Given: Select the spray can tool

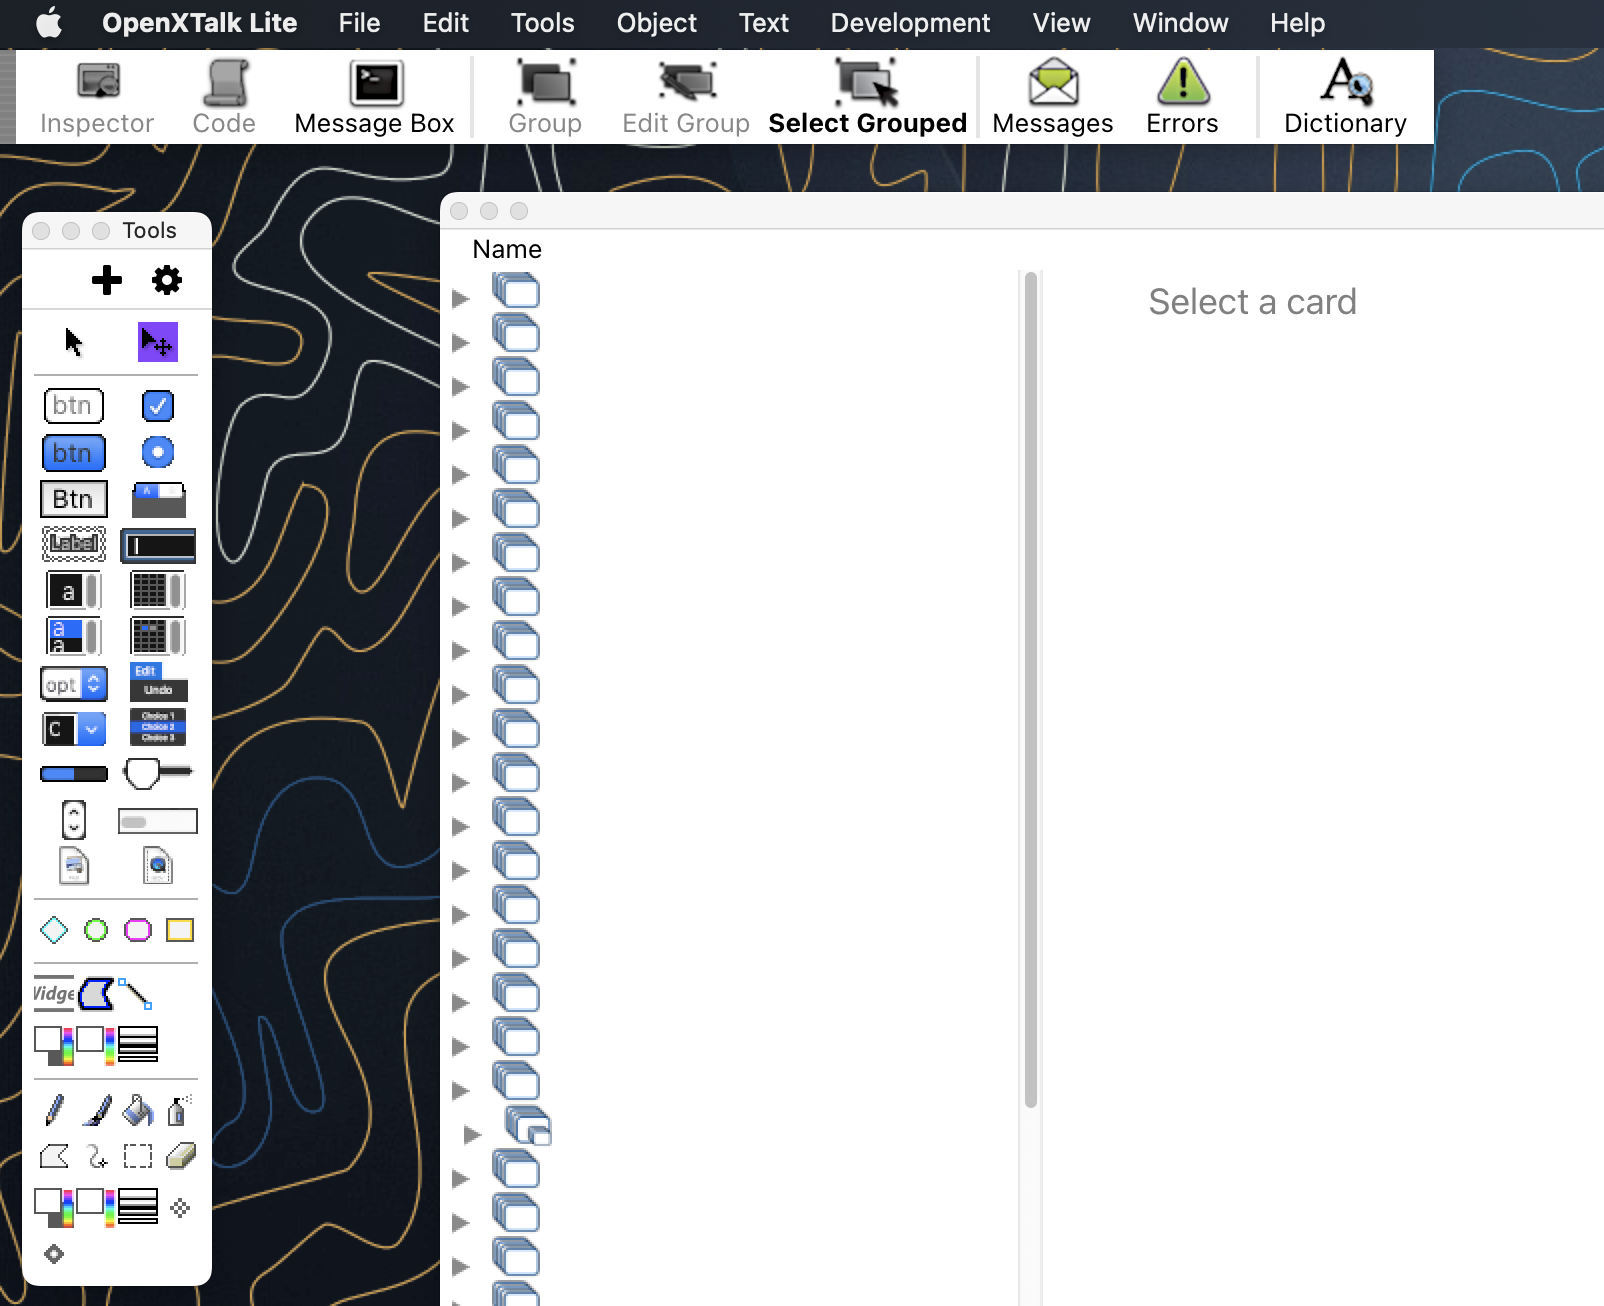Looking at the screenshot, I should [x=178, y=1109].
